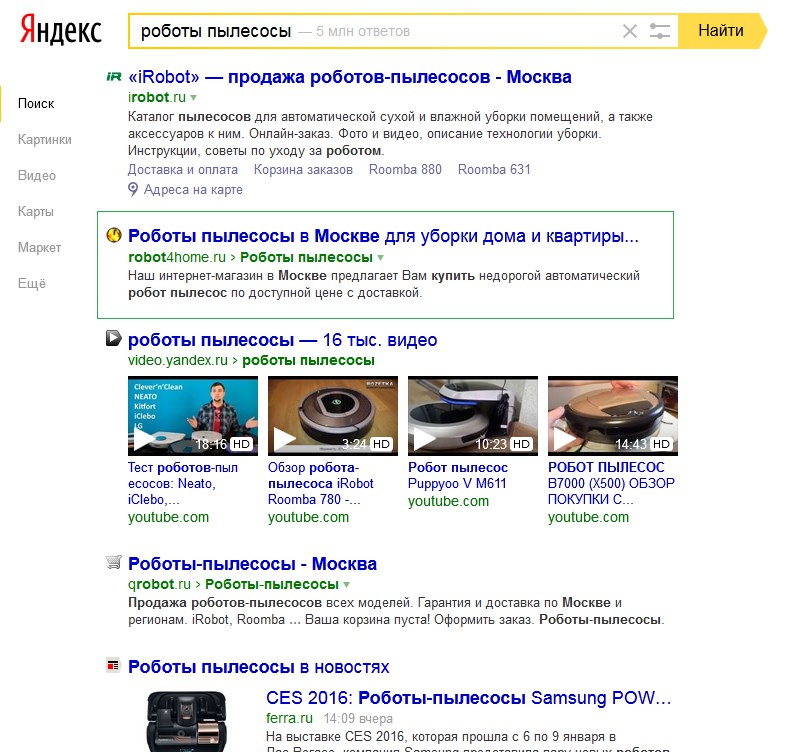The width and height of the screenshot is (800, 752).
Task: Play the 3:24 Roomba video thumbnail
Action: coord(333,416)
